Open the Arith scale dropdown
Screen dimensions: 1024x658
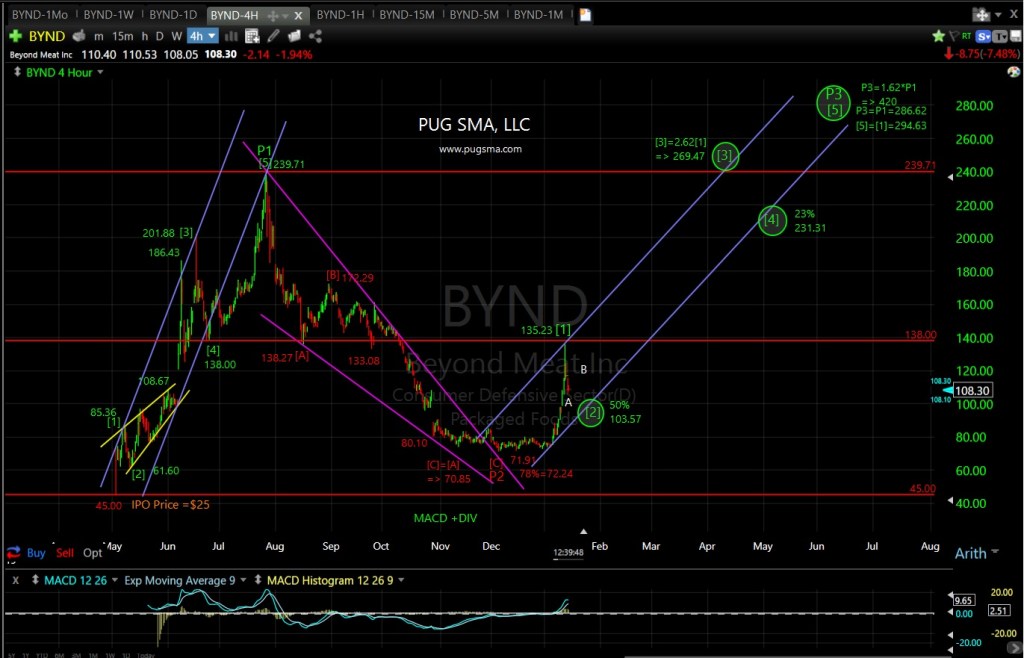click(x=977, y=554)
